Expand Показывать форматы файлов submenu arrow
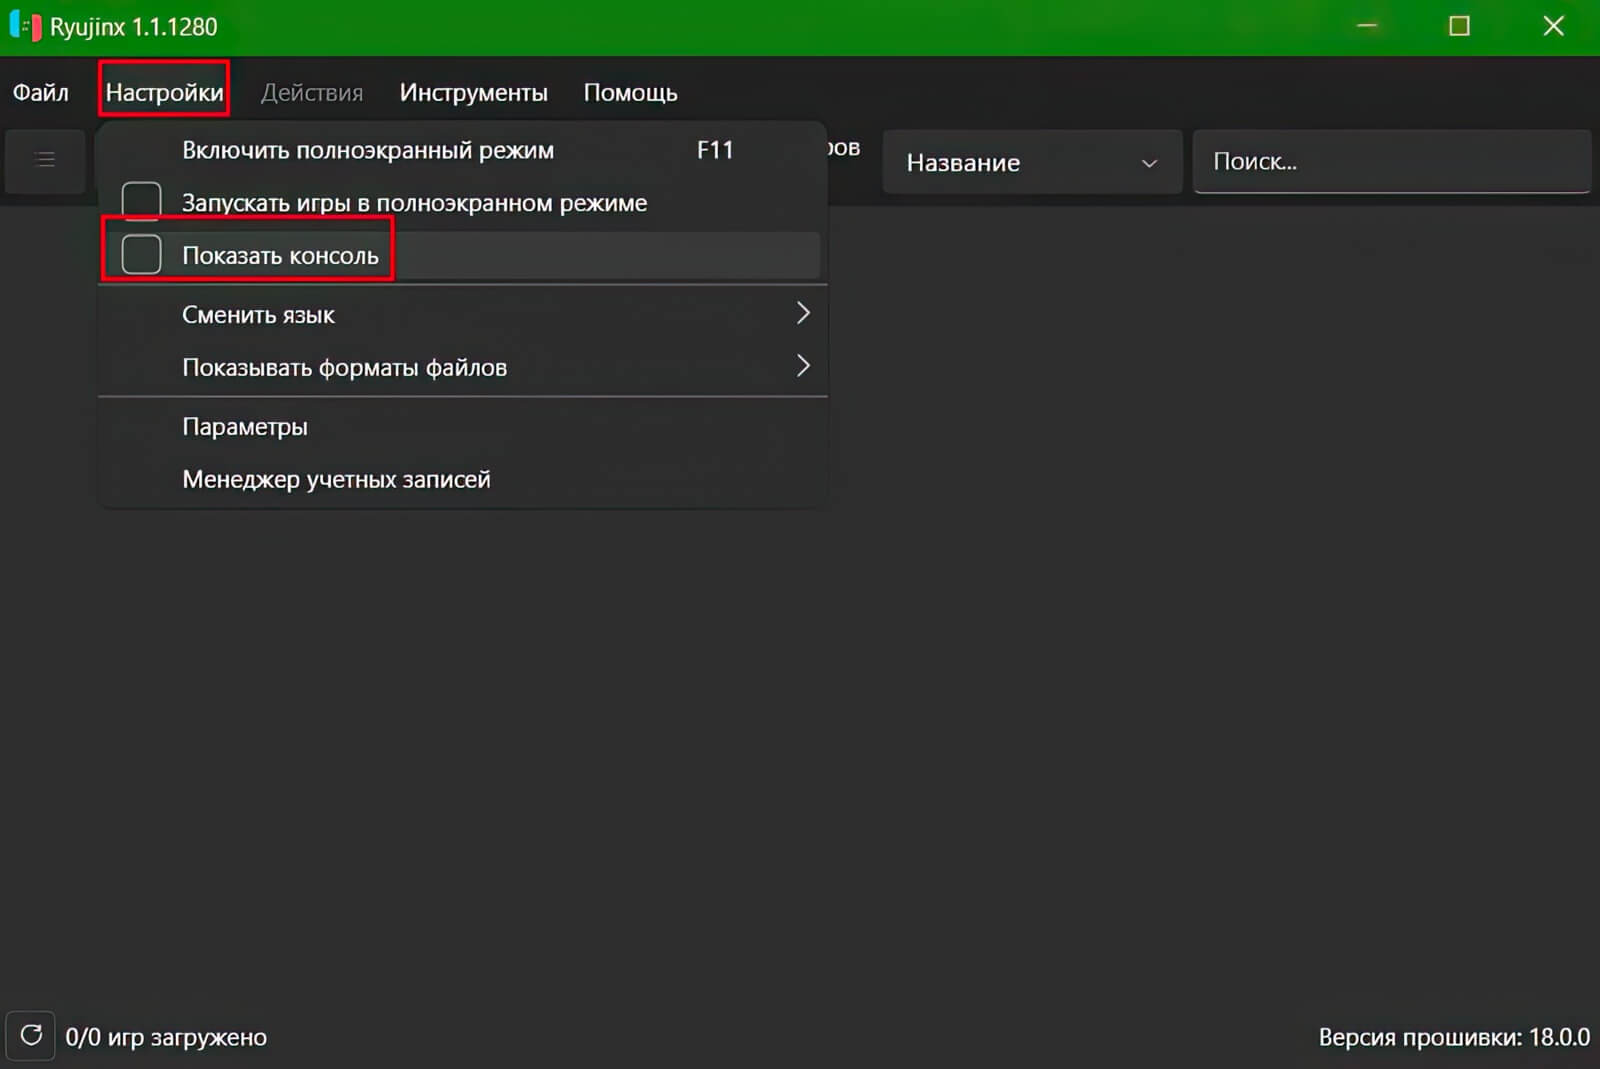 tap(802, 367)
